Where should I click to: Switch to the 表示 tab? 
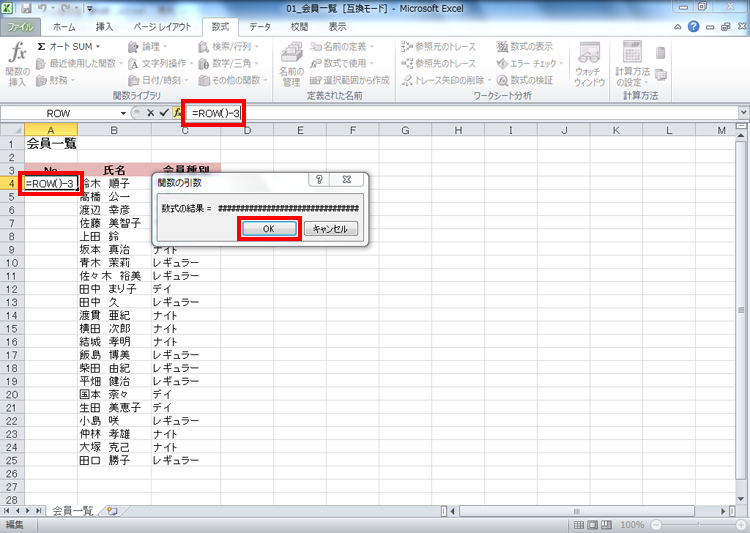(337, 27)
